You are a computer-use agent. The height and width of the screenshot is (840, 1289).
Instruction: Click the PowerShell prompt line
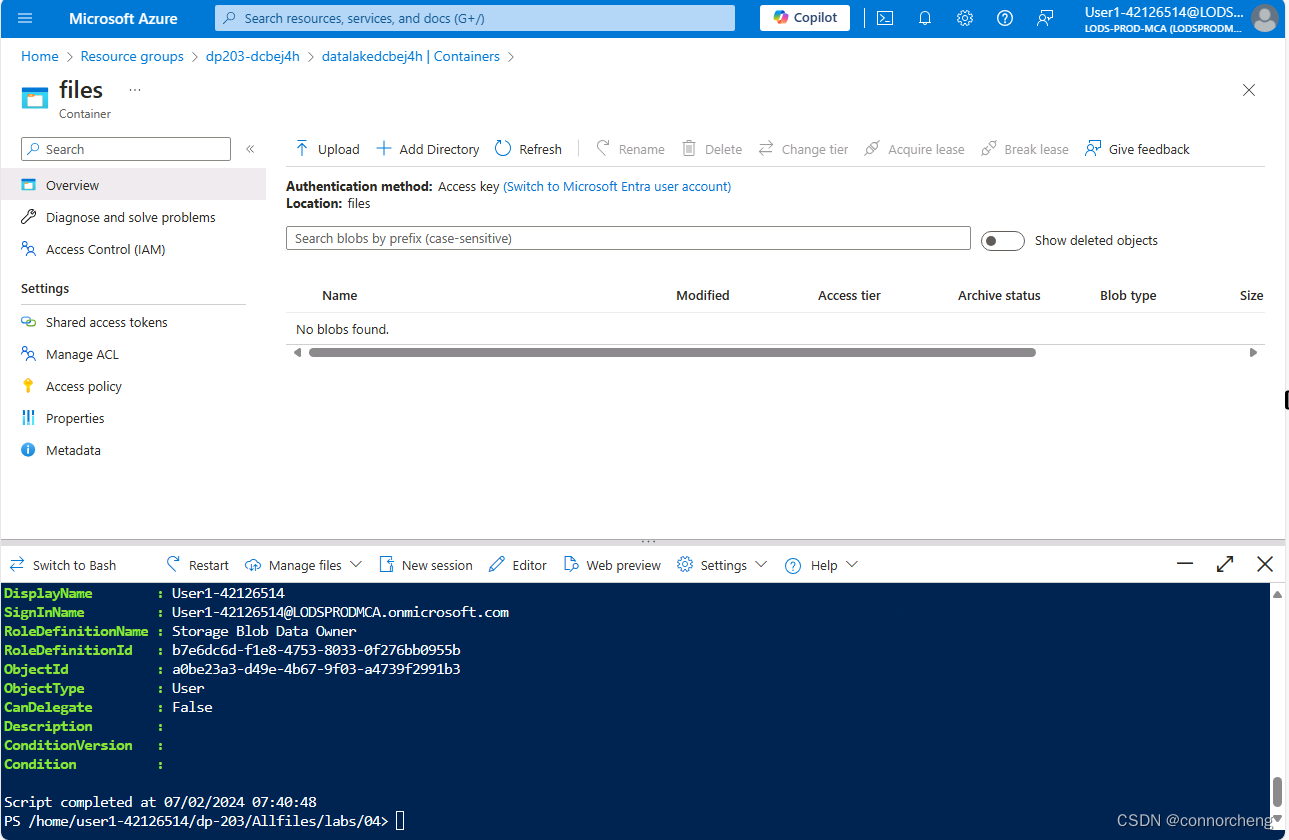204,821
